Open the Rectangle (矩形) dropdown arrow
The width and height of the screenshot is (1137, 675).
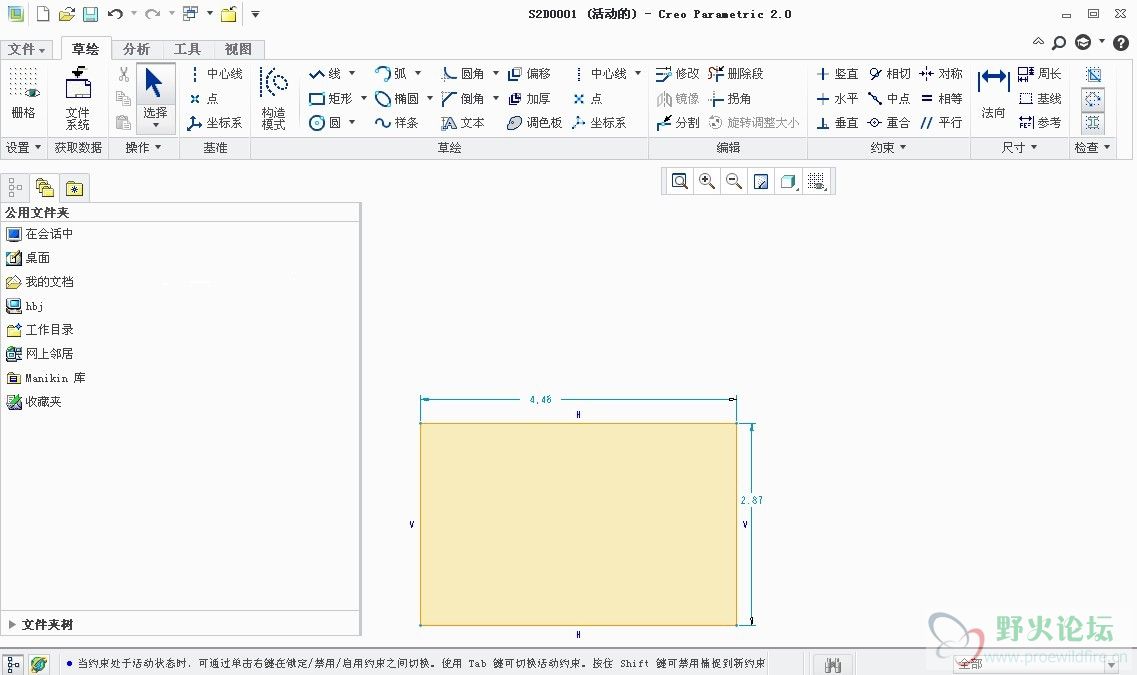pyautogui.click(x=364, y=98)
